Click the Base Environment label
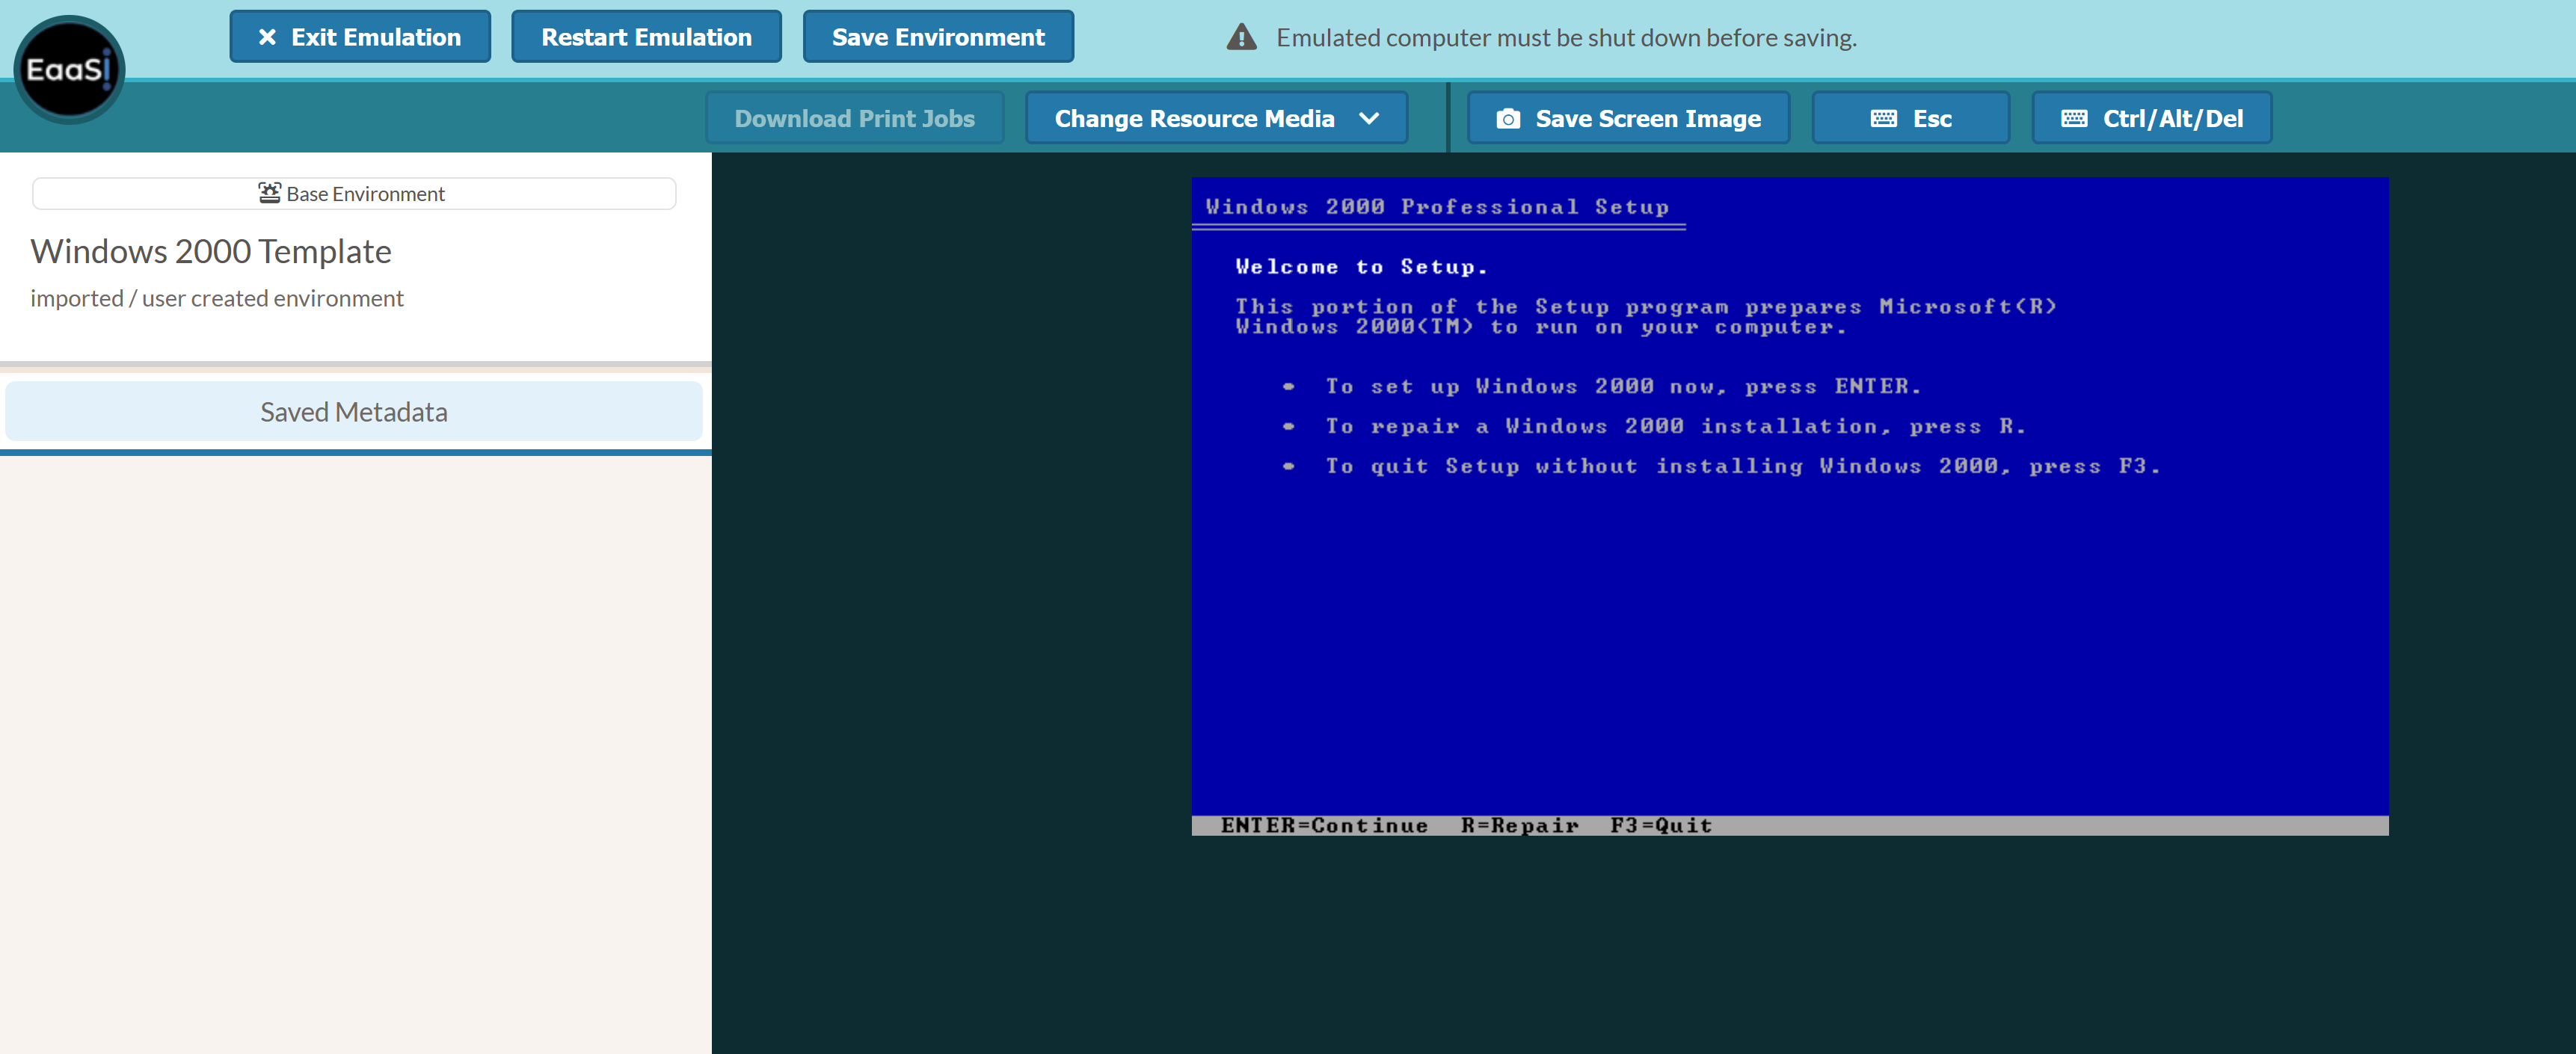This screenshot has height=1054, width=2576. (x=365, y=194)
